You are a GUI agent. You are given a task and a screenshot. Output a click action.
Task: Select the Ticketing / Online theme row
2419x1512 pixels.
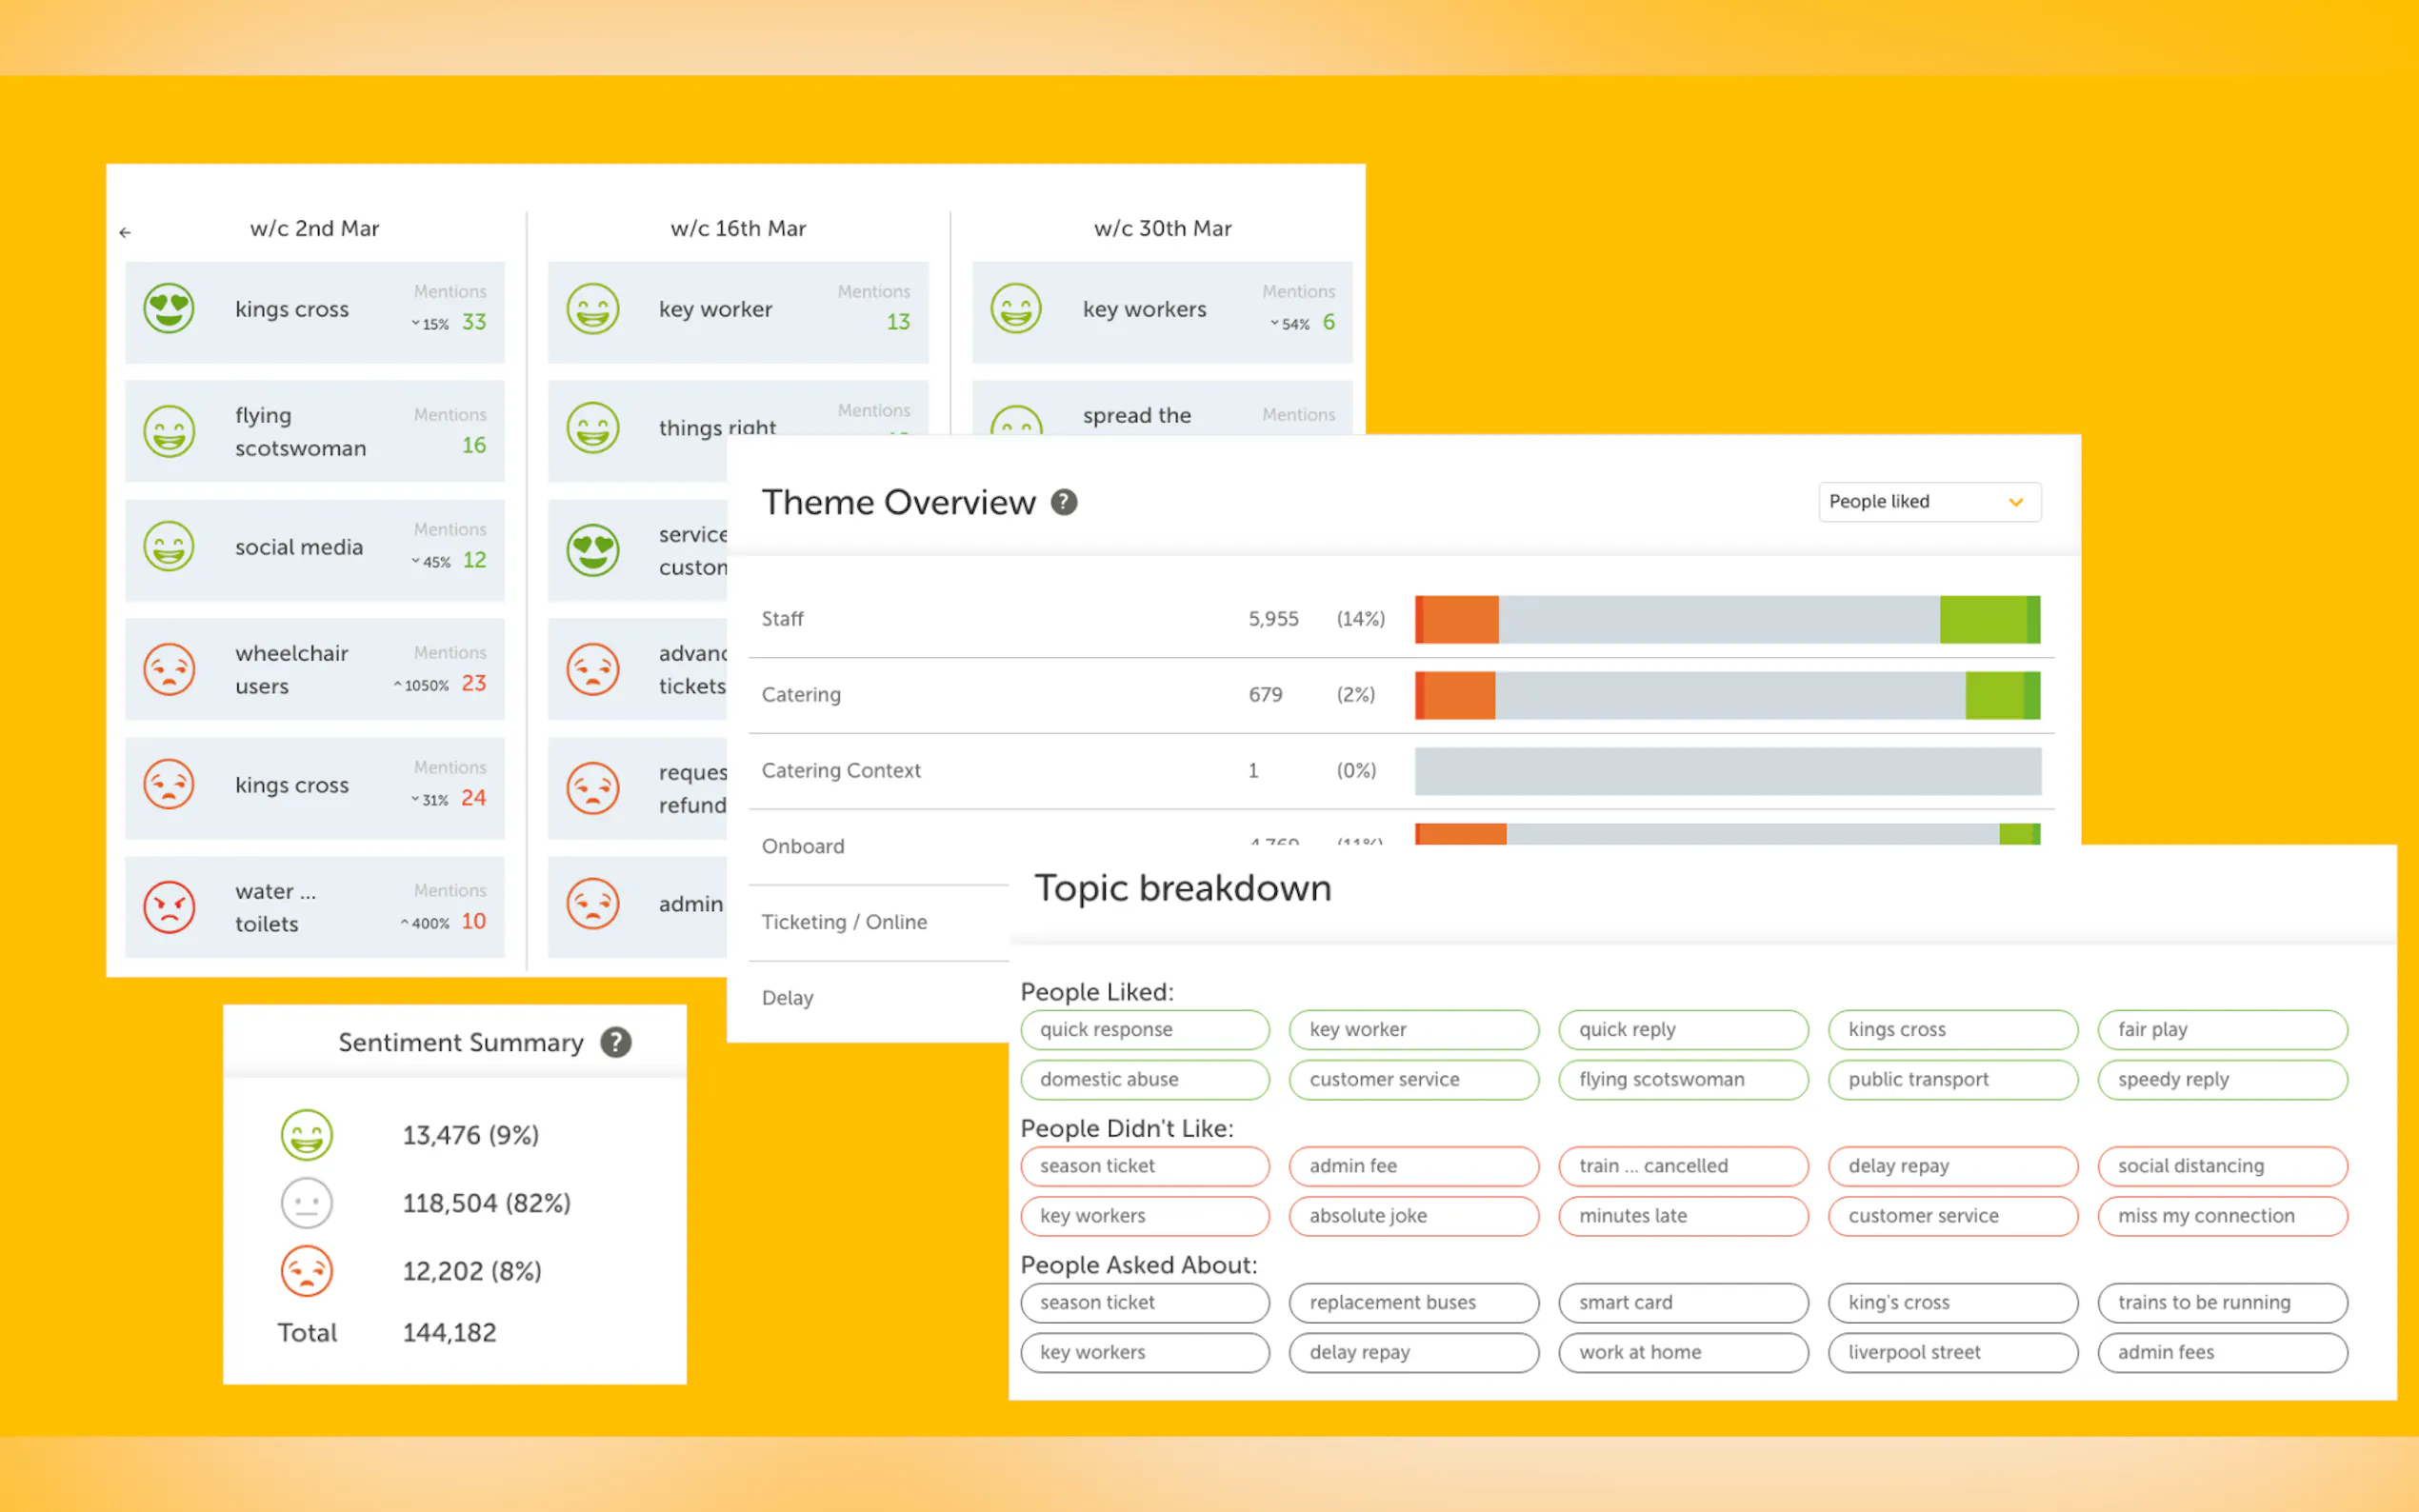[x=844, y=922]
